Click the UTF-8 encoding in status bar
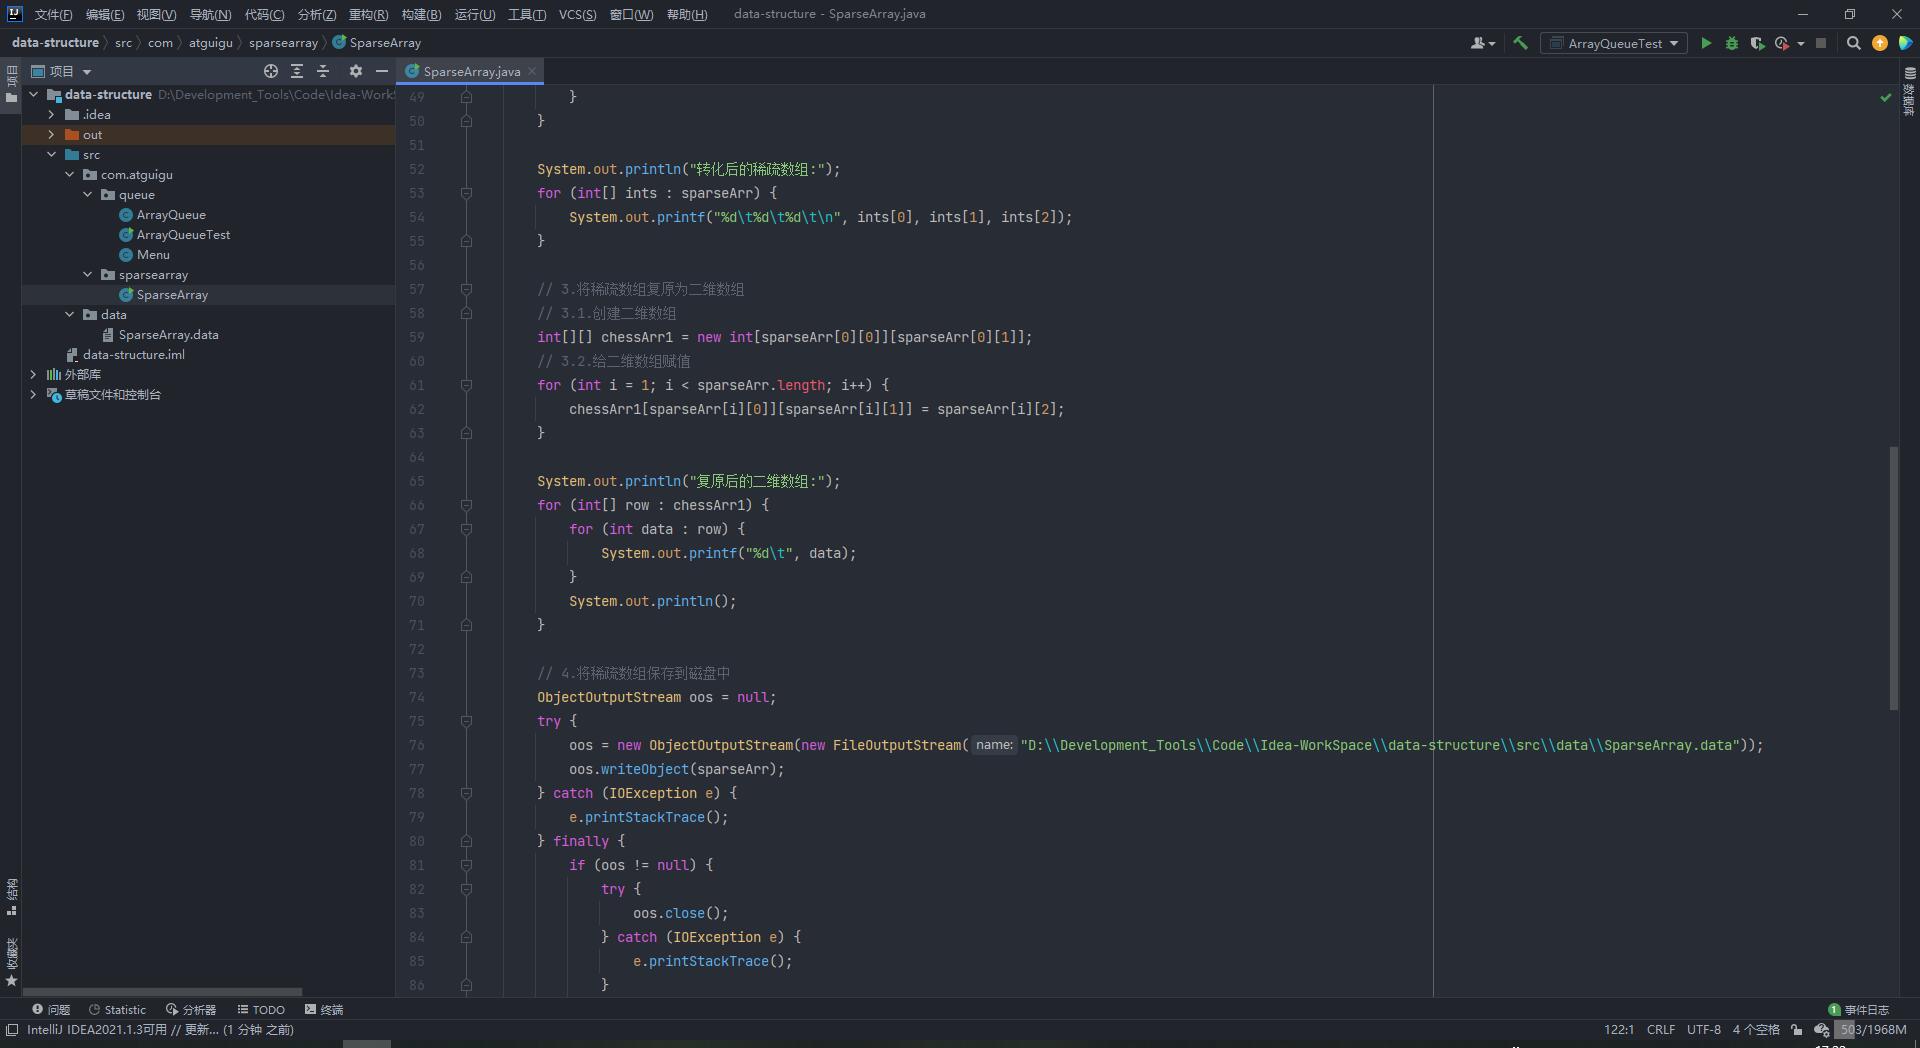Image resolution: width=1920 pixels, height=1048 pixels. (x=1704, y=1029)
